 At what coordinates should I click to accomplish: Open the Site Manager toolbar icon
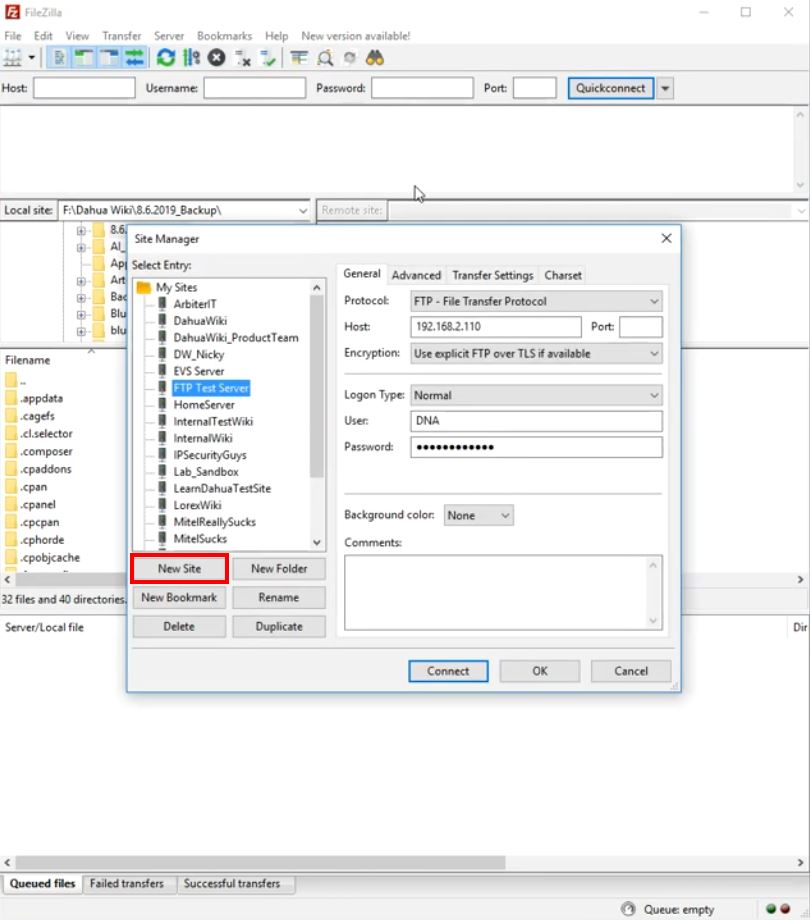13,58
